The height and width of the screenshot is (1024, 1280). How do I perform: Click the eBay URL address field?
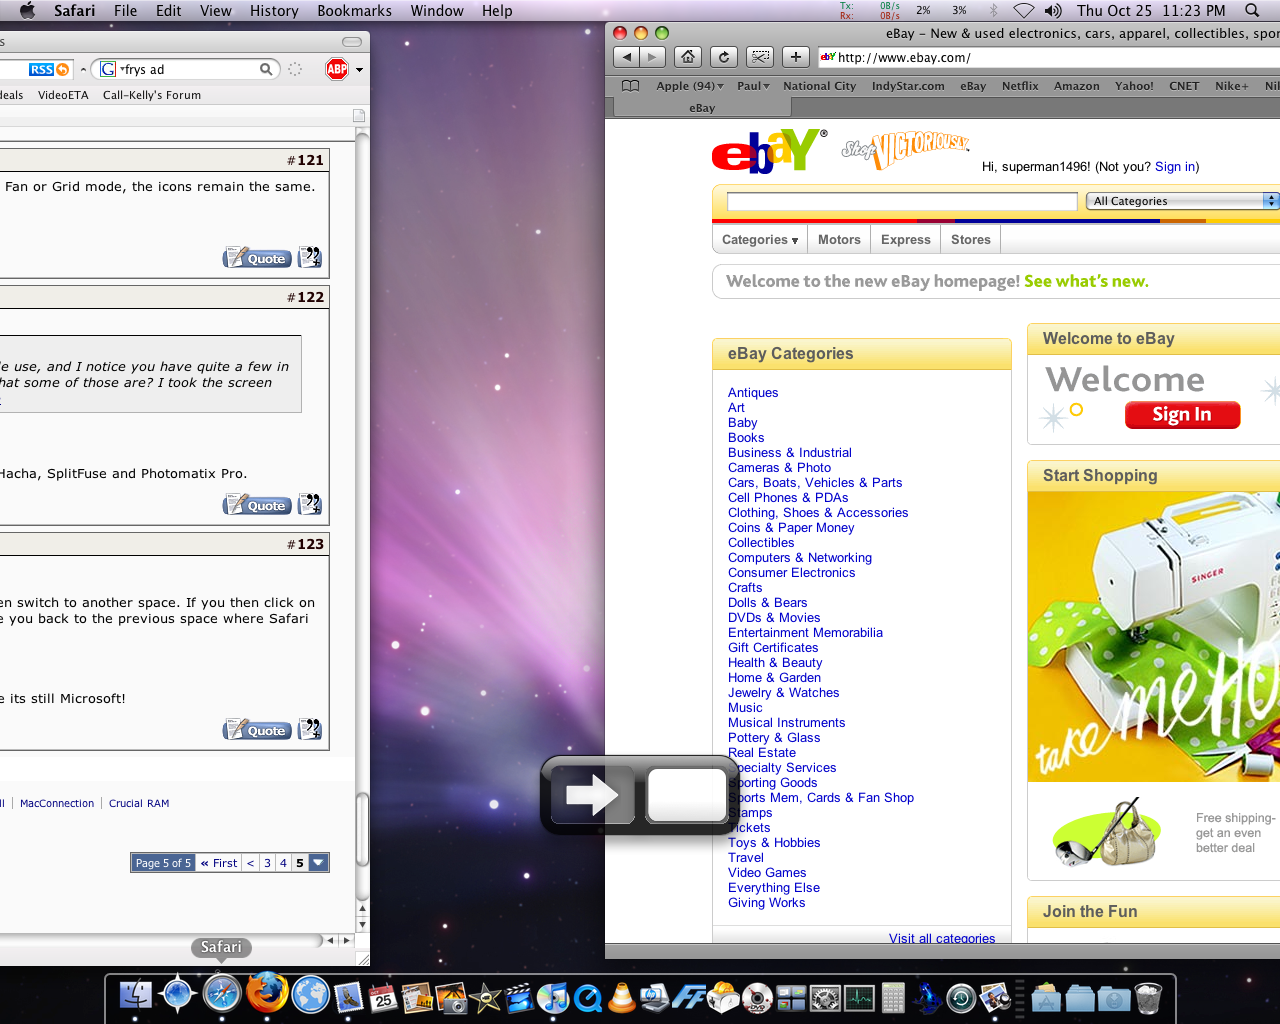coord(1049,57)
